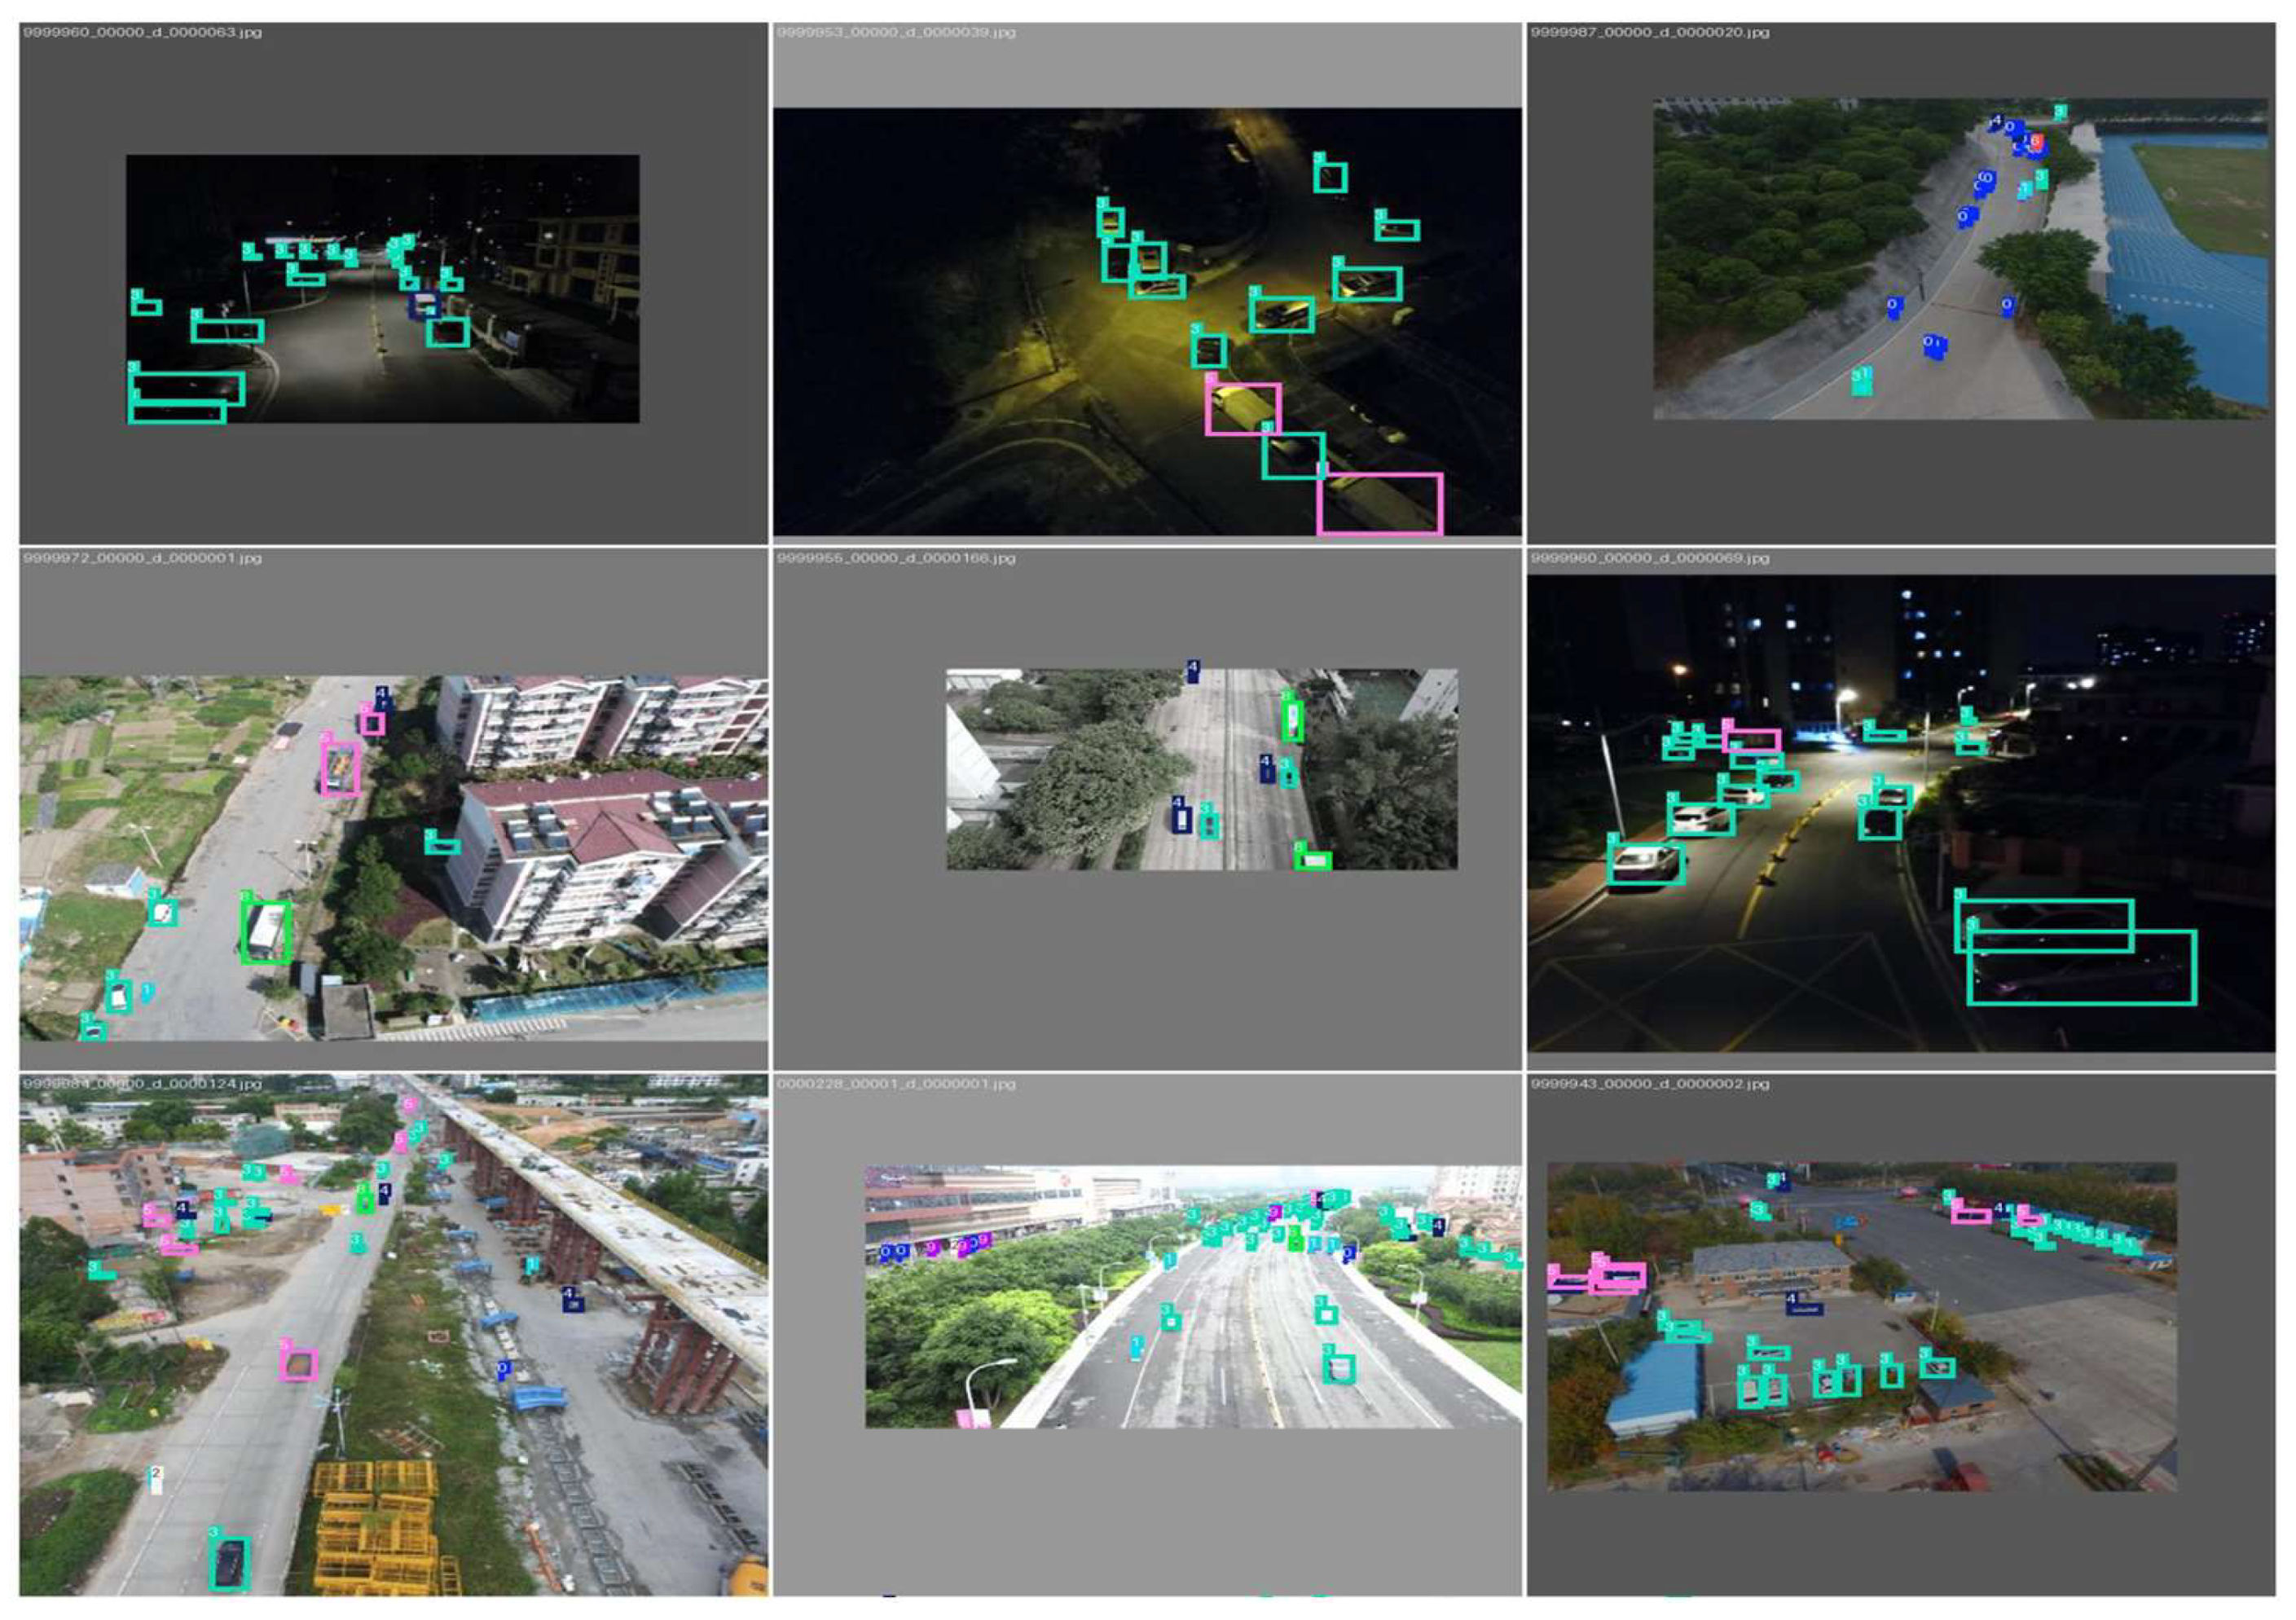Click the 9999955_00000_d_0000166.jpg filename text
2296x1620 pixels.
point(896,558)
